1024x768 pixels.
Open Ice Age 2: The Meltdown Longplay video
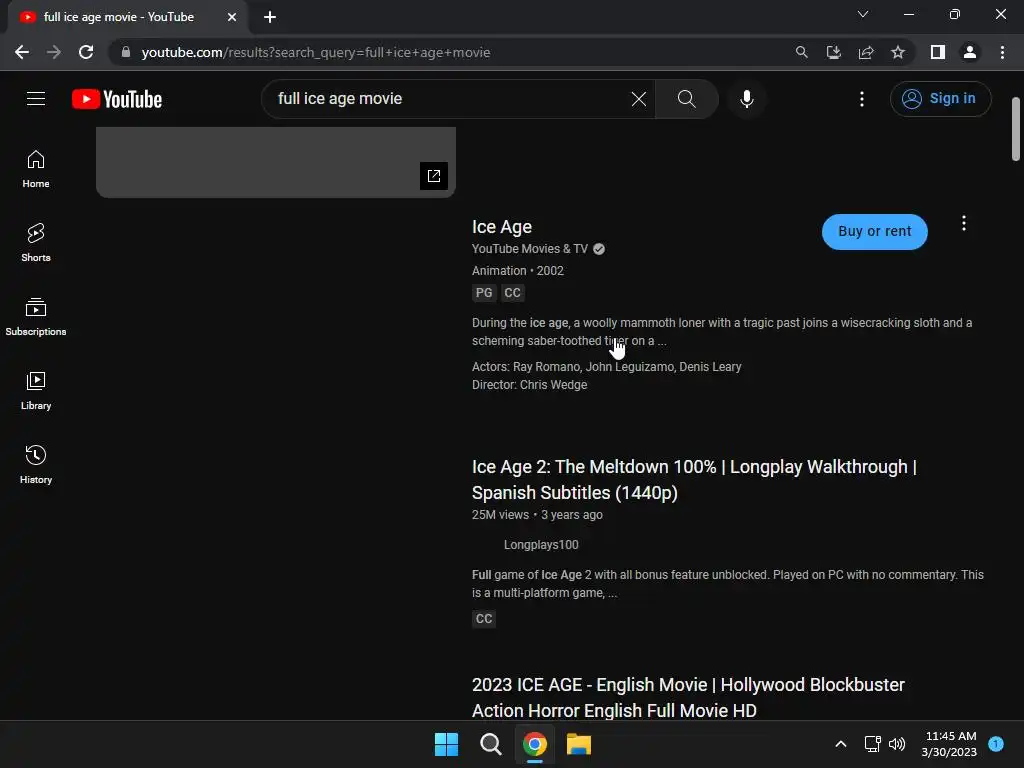(x=694, y=479)
